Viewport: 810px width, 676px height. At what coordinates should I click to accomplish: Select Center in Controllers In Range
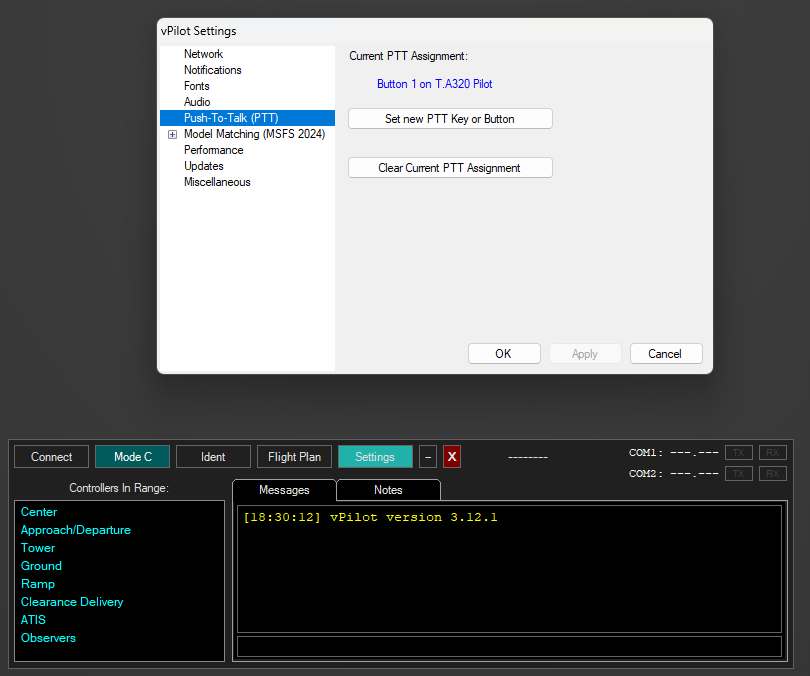click(39, 512)
